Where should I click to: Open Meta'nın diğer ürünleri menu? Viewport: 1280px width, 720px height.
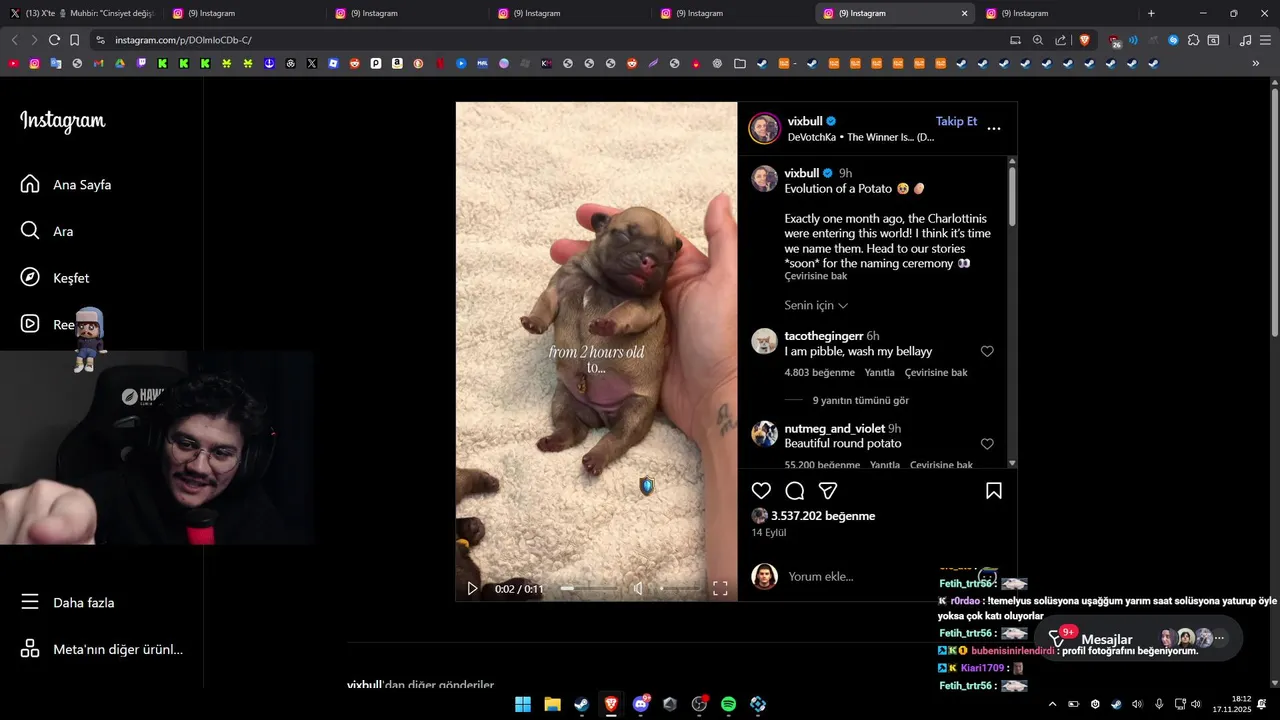point(102,649)
